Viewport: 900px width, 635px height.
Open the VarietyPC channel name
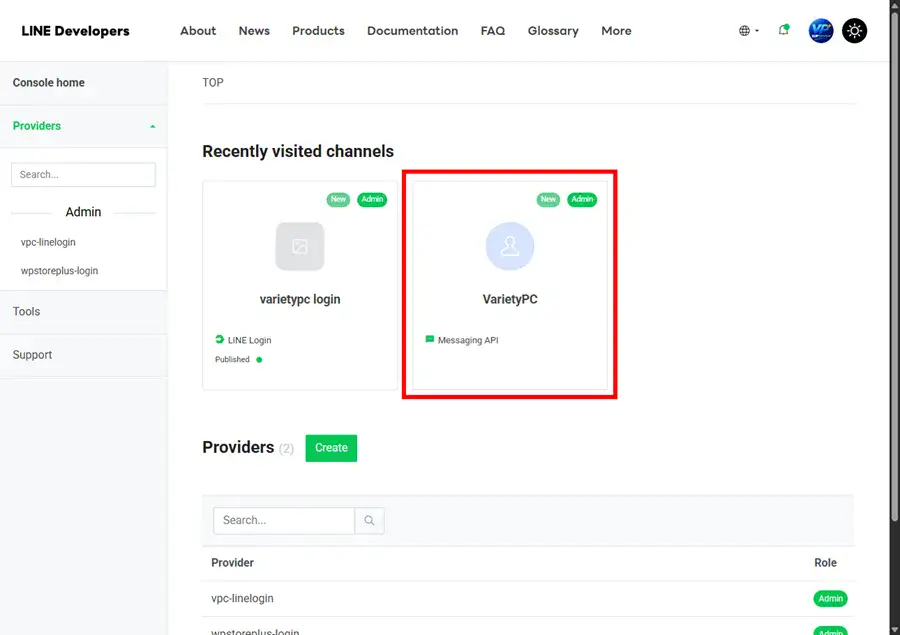510,299
